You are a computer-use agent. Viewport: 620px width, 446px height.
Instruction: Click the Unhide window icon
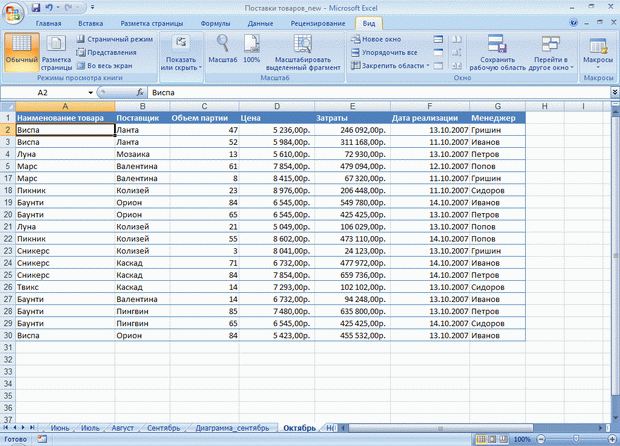438,66
